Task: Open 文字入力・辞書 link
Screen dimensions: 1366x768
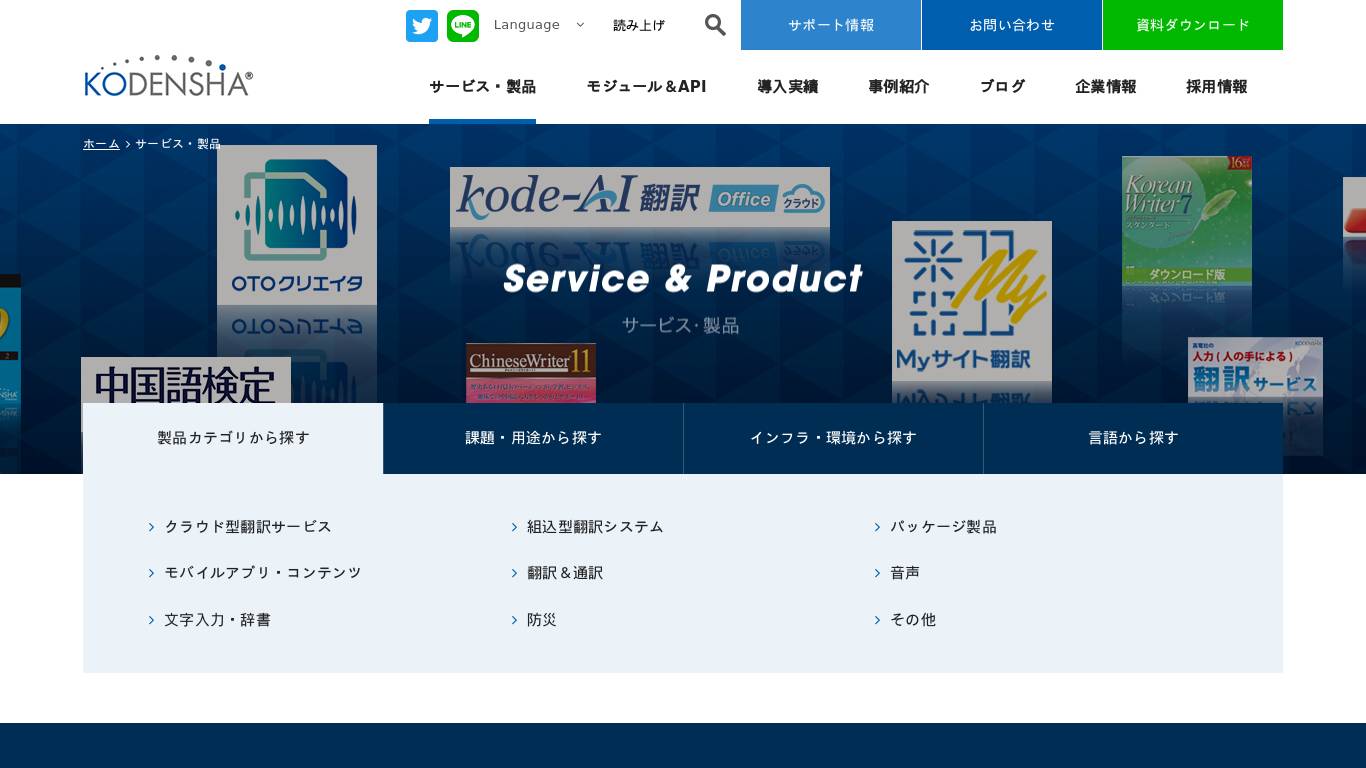Action: (217, 620)
